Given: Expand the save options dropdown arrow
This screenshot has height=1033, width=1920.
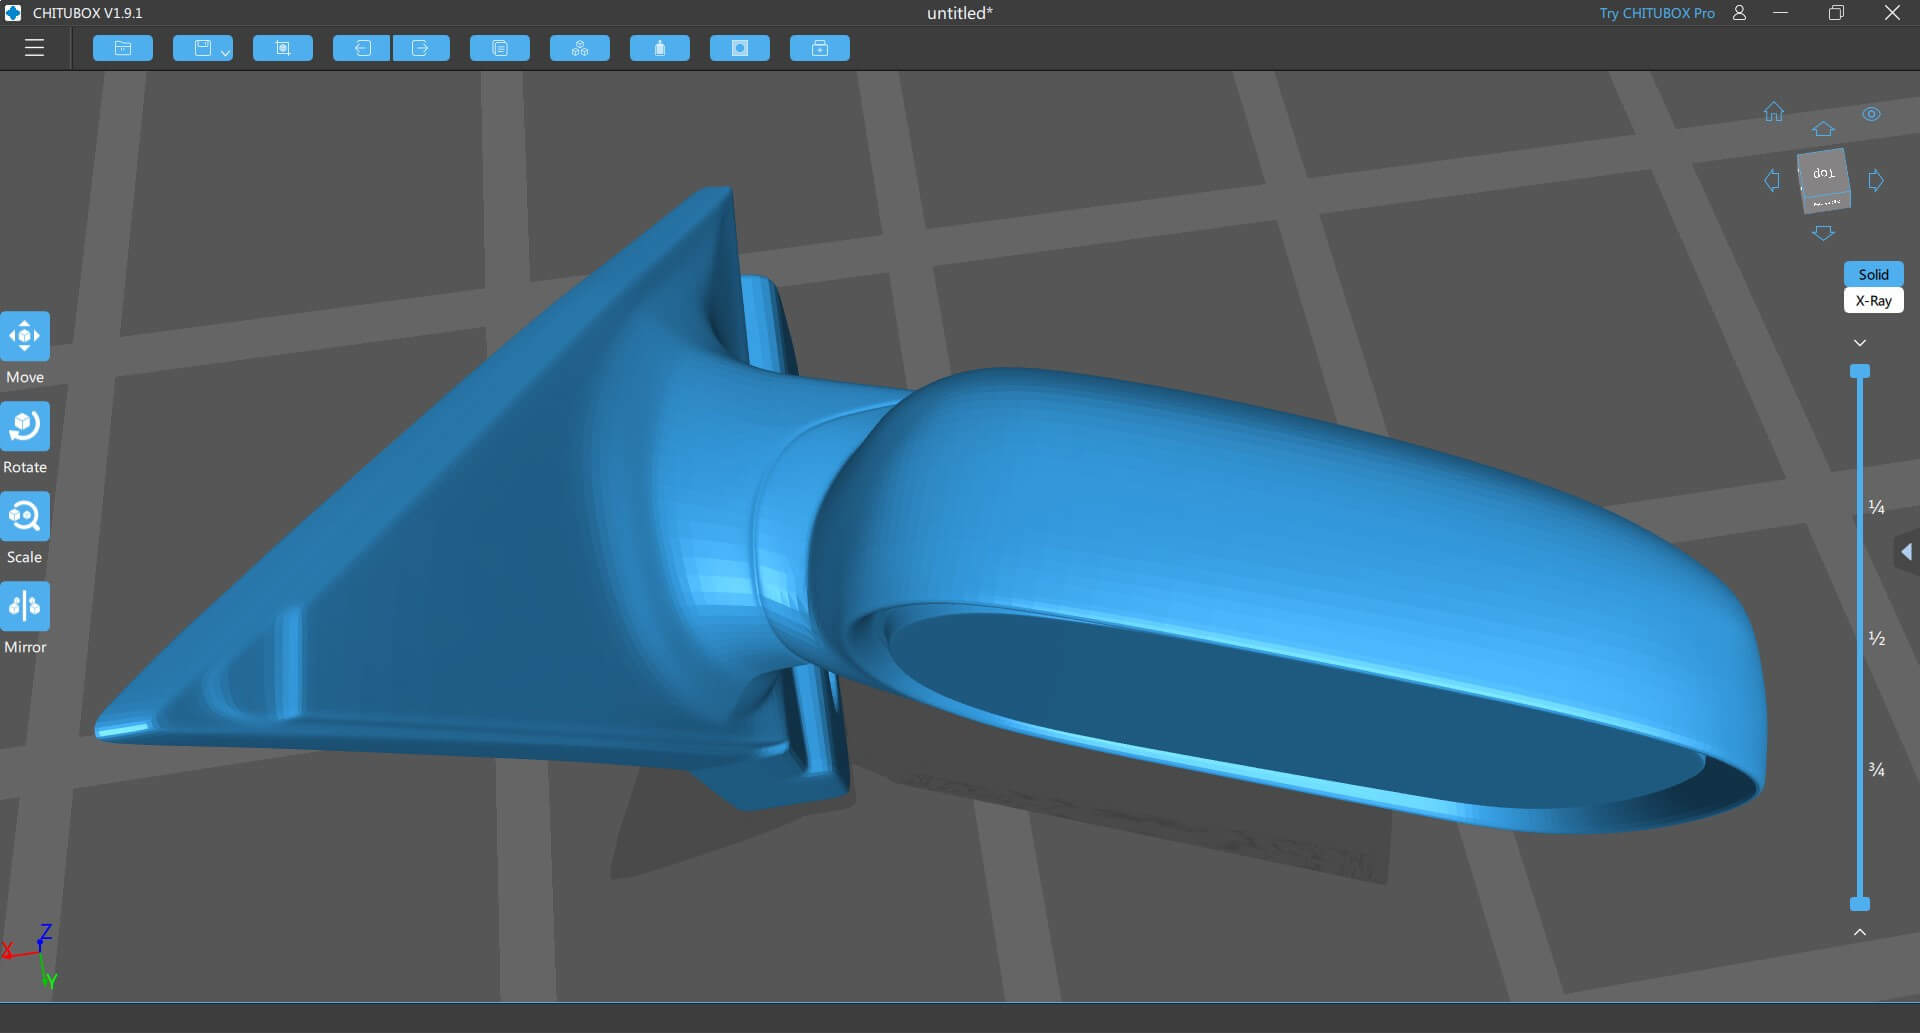Looking at the screenshot, I should [x=225, y=52].
